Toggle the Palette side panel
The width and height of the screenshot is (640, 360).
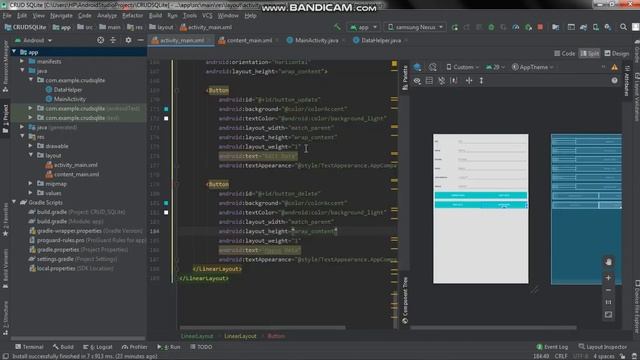[405, 78]
